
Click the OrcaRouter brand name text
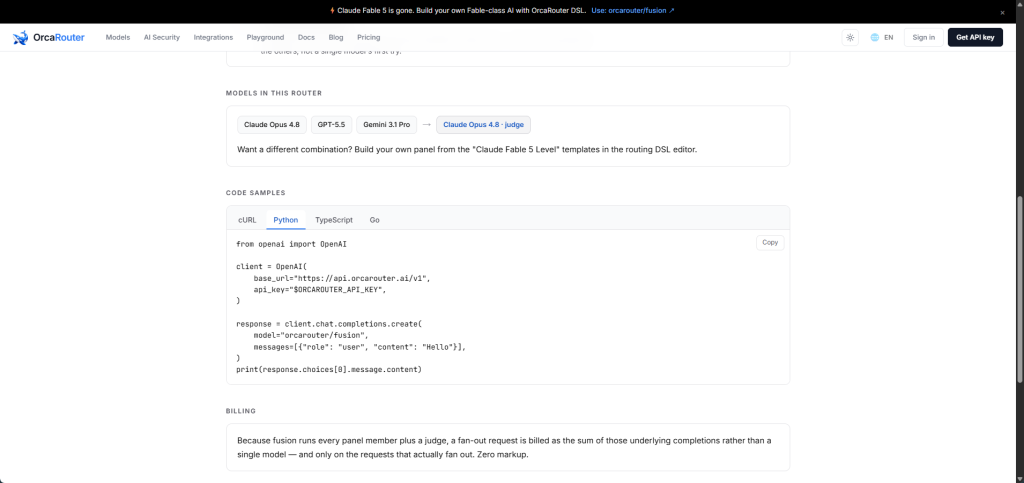59,37
